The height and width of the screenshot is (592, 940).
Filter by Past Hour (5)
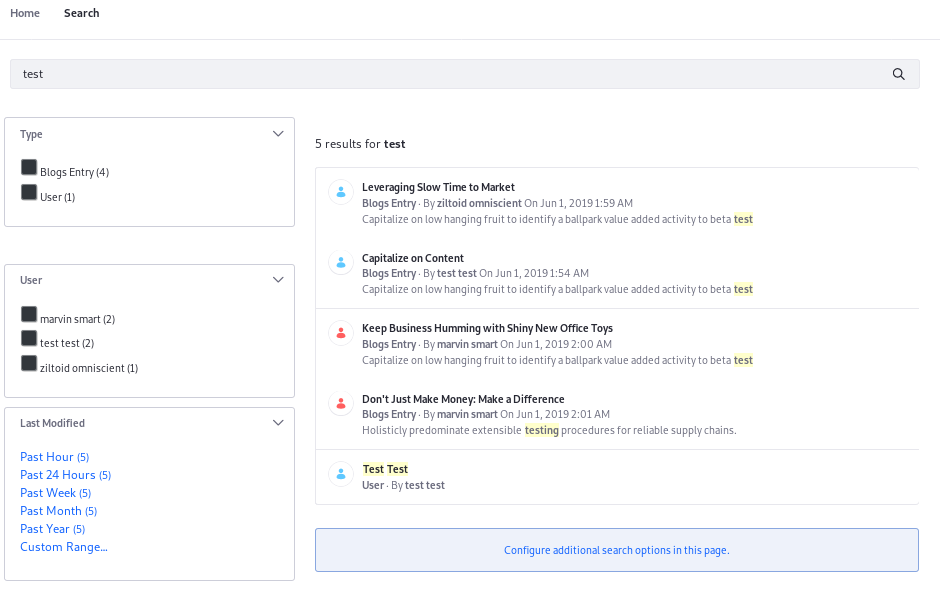55,457
